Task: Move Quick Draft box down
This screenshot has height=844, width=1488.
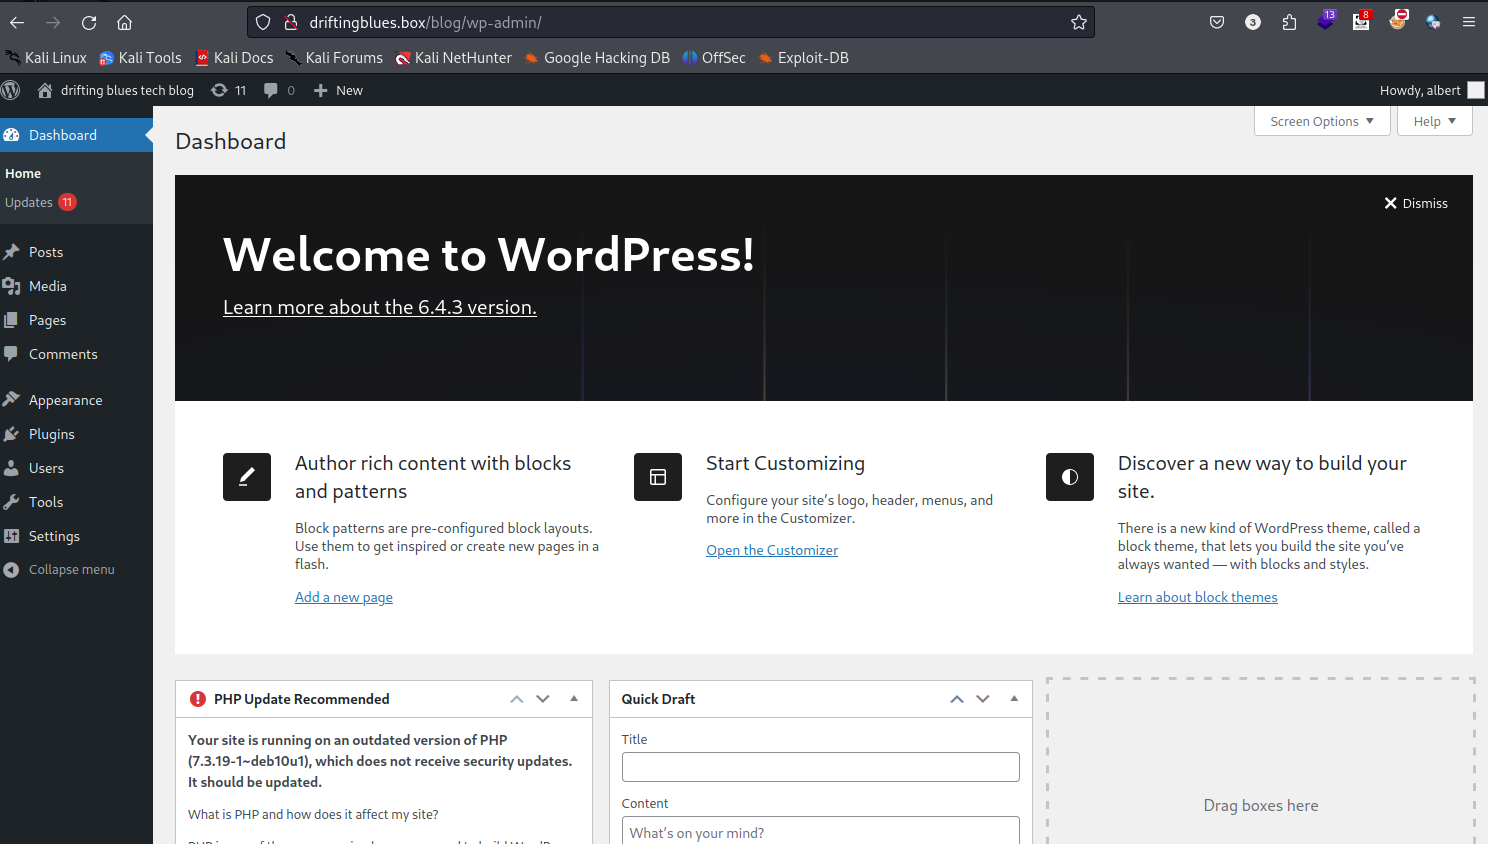Action: pos(983,699)
